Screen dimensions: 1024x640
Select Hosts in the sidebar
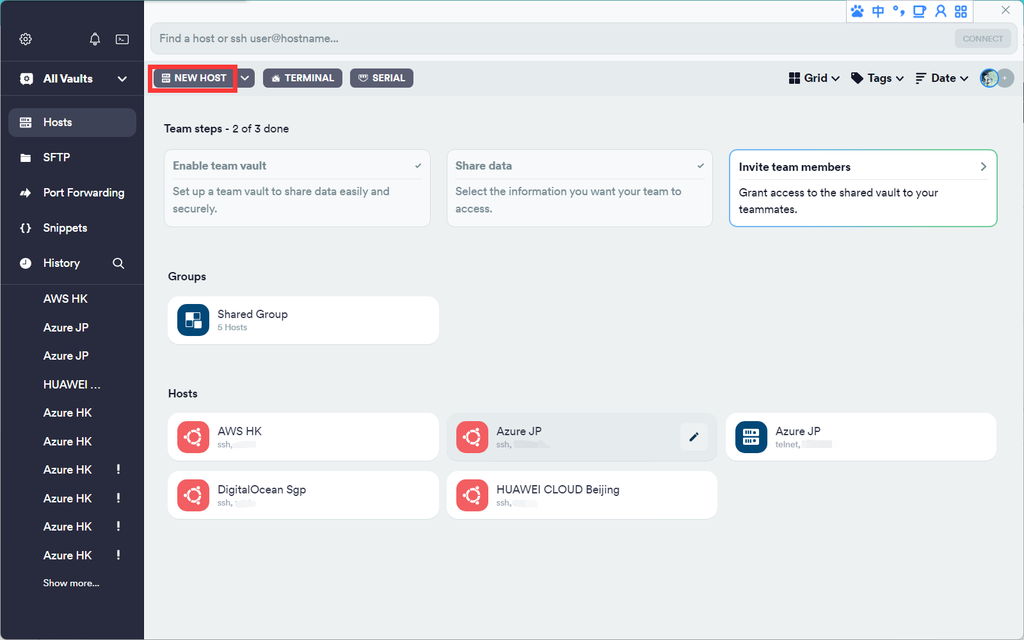pos(72,123)
